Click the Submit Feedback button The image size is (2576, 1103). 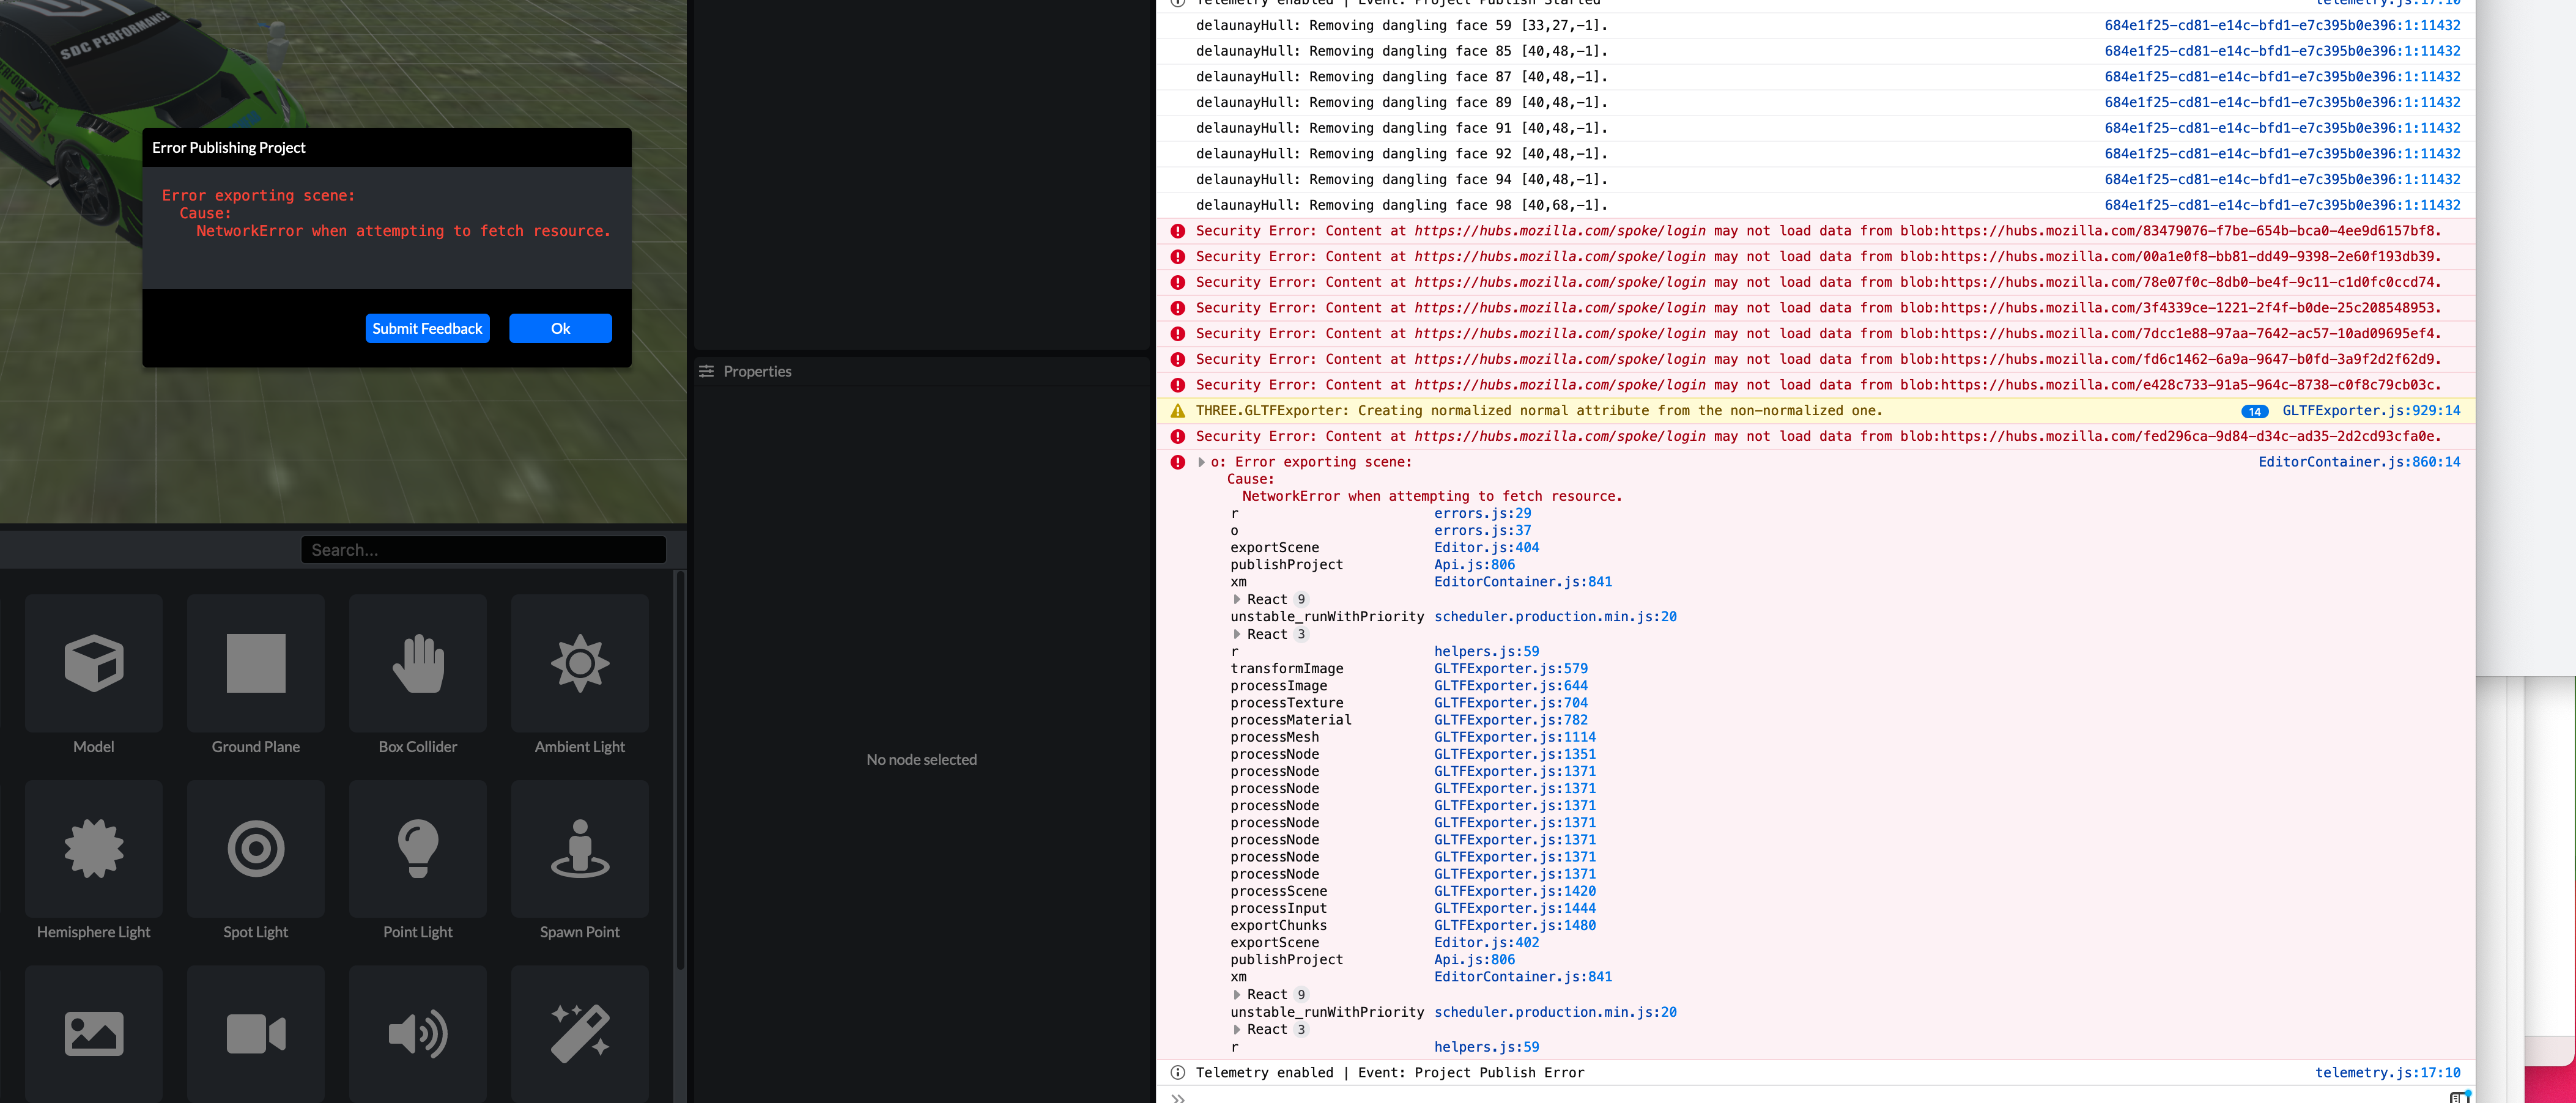[427, 328]
